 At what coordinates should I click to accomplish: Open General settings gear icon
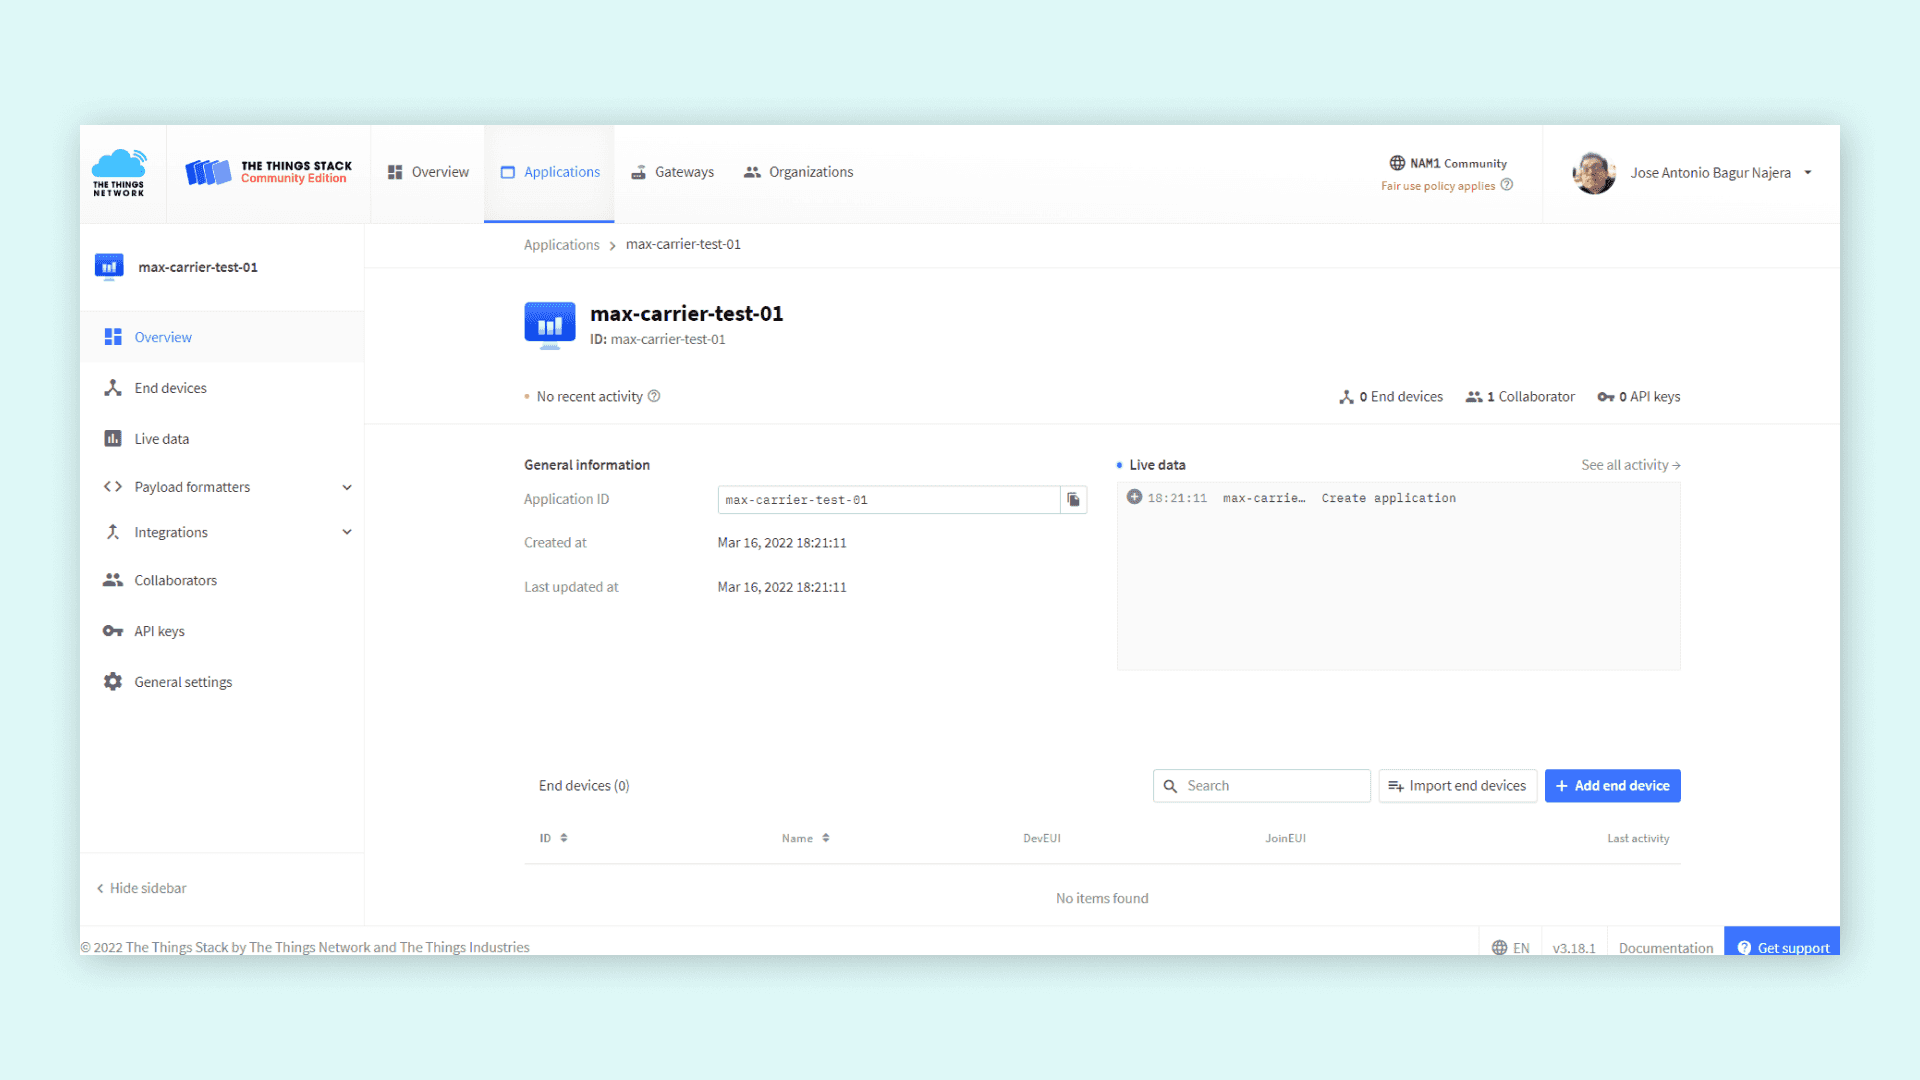tap(113, 682)
